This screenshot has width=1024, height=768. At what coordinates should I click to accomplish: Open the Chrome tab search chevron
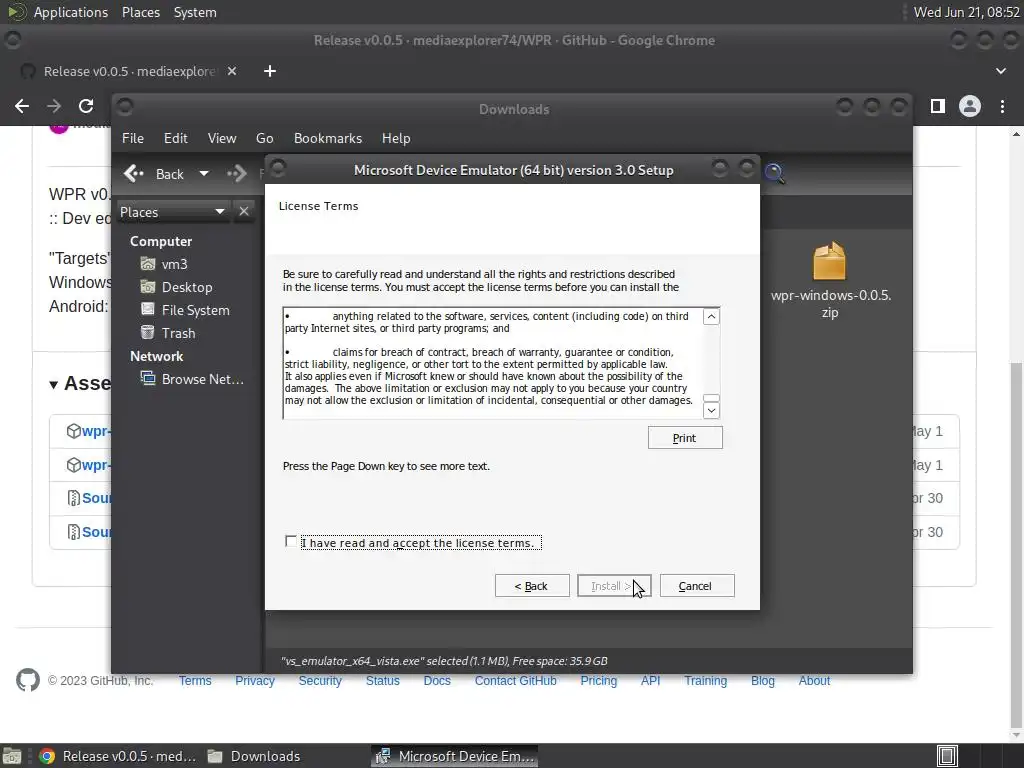pos(1000,71)
